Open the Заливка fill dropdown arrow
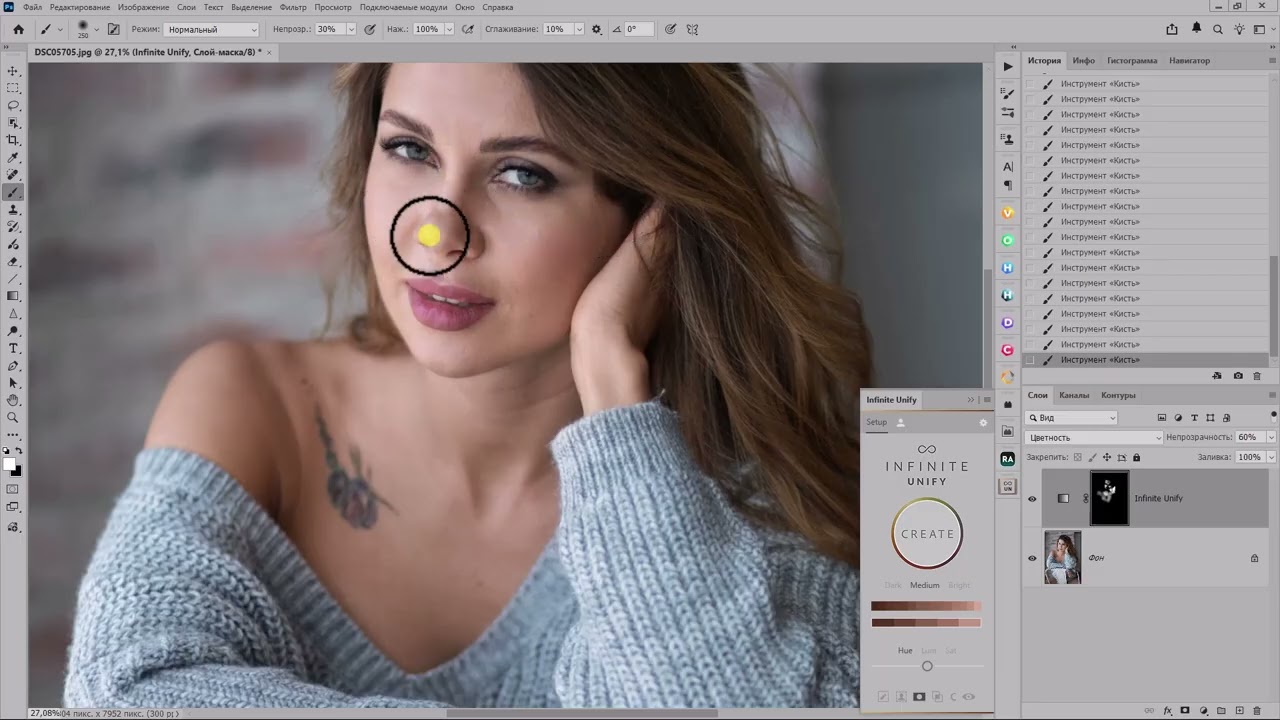Viewport: 1280px width, 720px height. pyautogui.click(x=1271, y=457)
